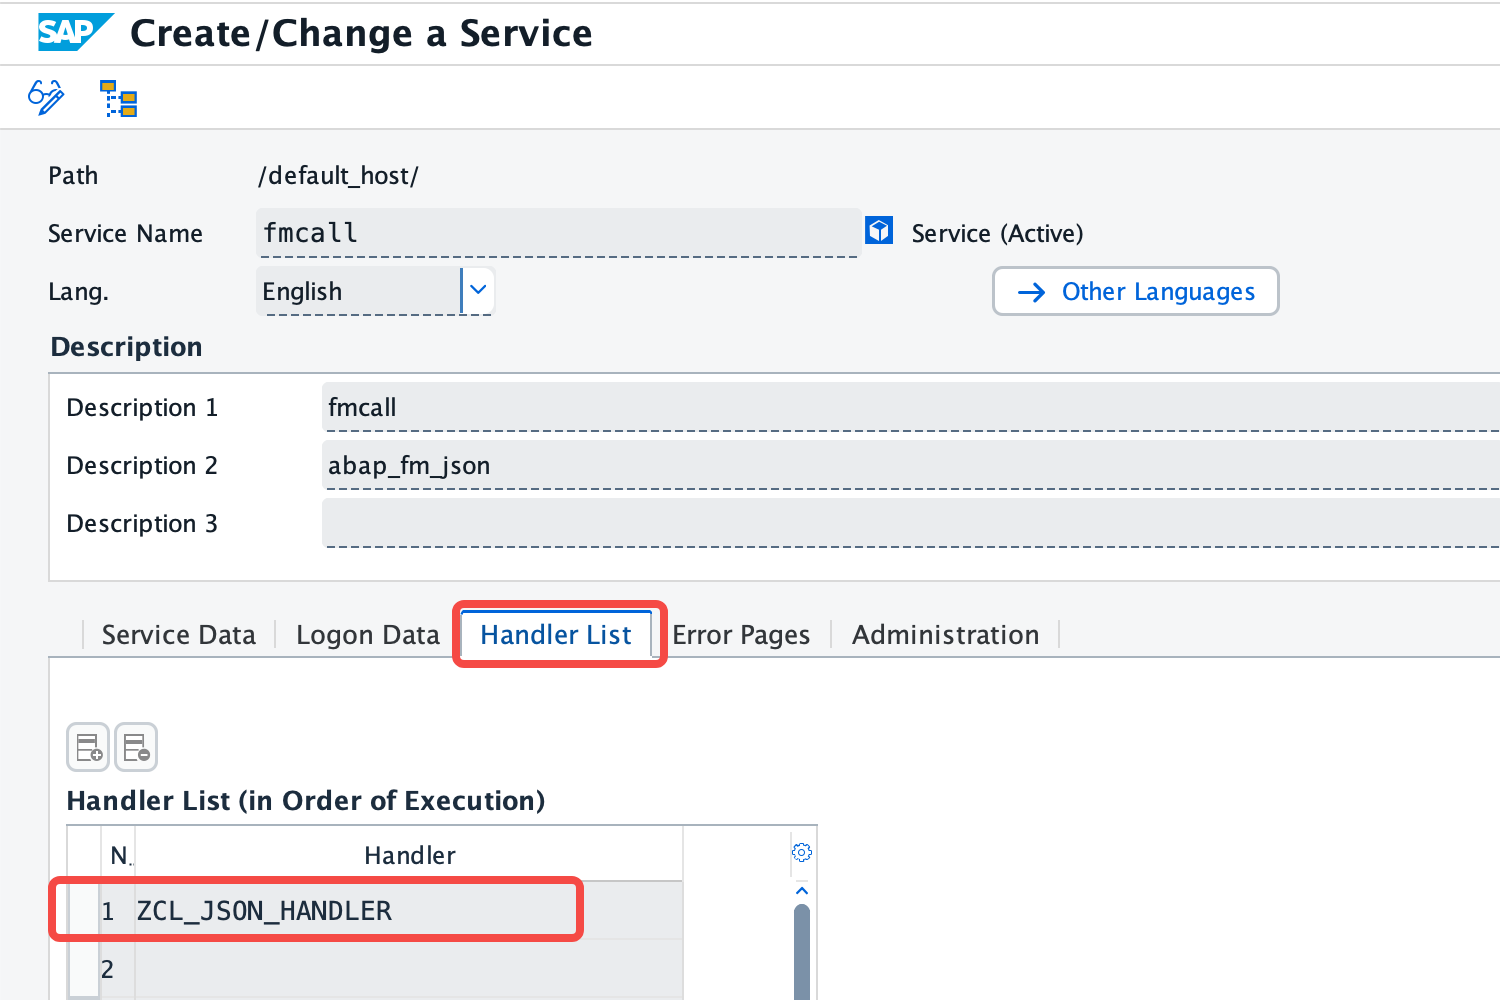Click the Create/Change a Service title
The width and height of the screenshot is (1500, 1000).
(x=361, y=33)
